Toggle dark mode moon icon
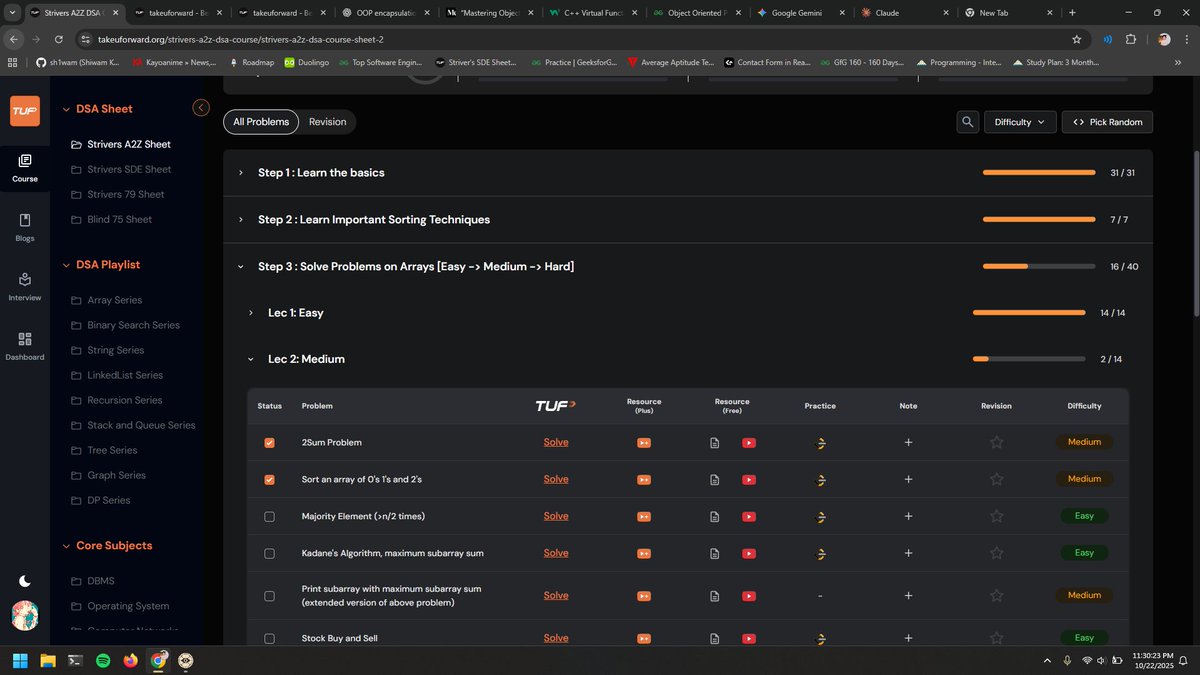1200x675 pixels. click(25, 581)
